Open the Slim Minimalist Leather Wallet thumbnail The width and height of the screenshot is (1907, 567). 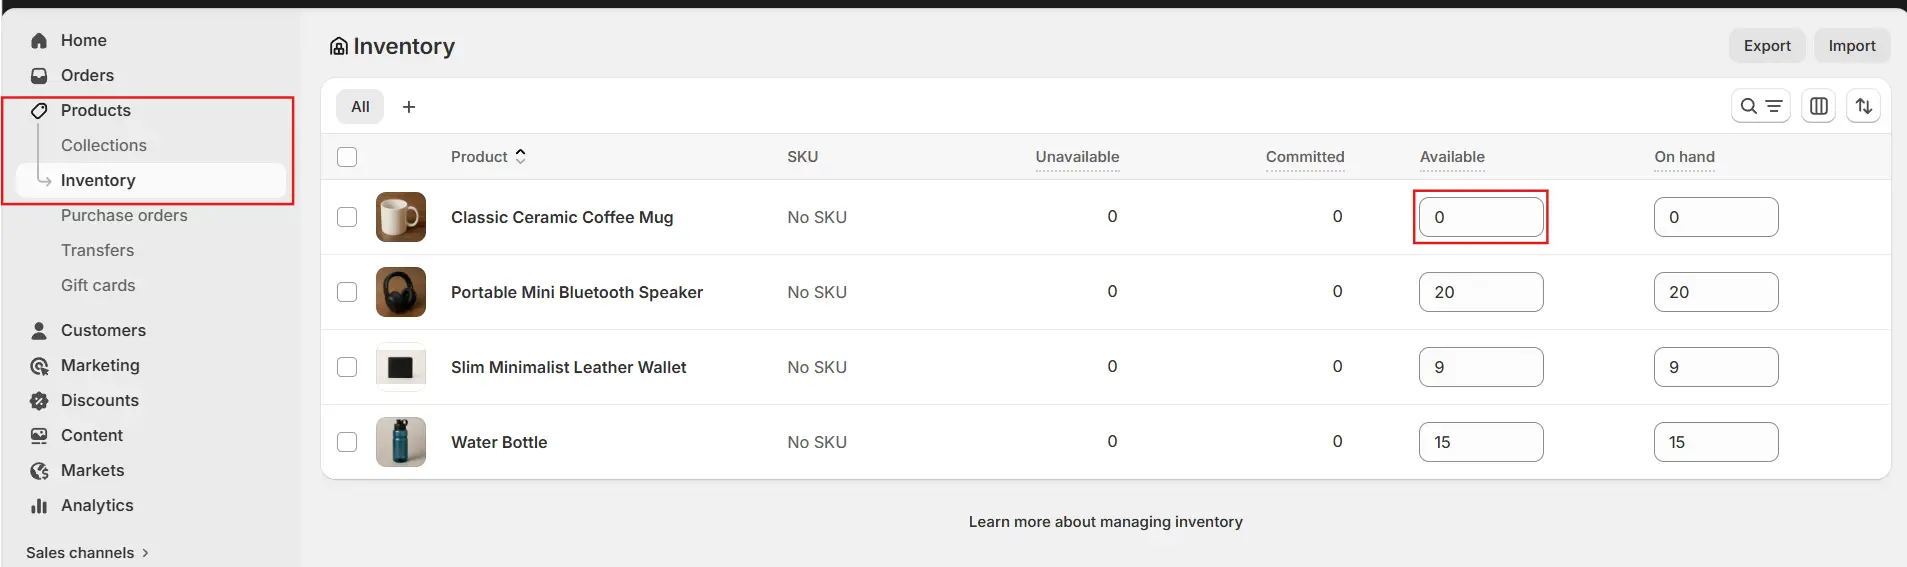[x=401, y=367]
